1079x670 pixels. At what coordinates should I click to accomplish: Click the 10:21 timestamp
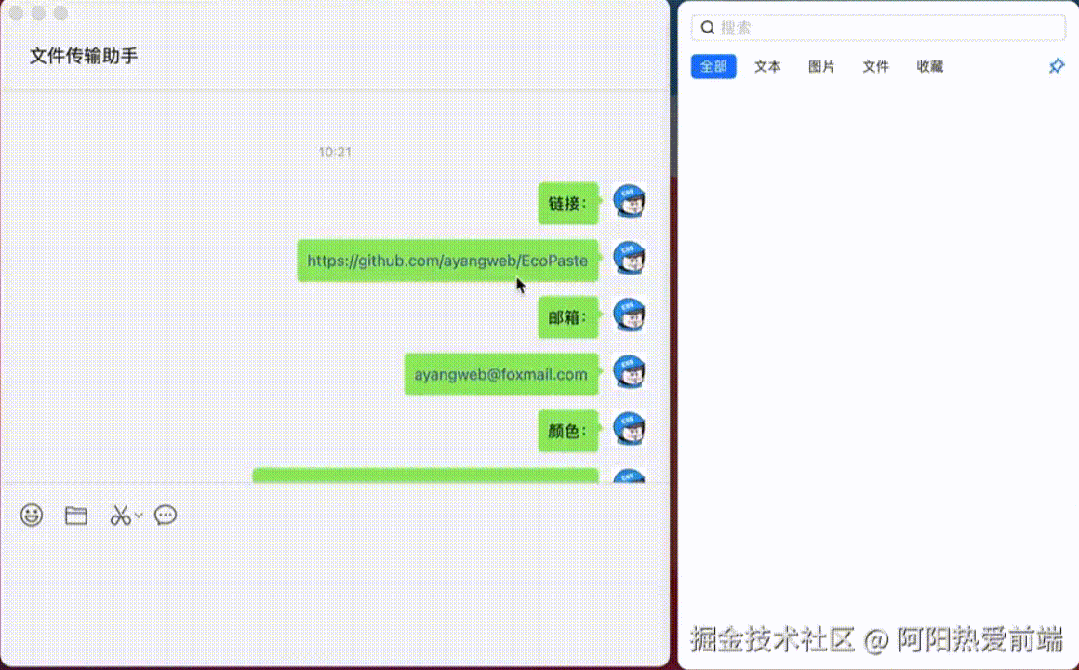point(335,152)
